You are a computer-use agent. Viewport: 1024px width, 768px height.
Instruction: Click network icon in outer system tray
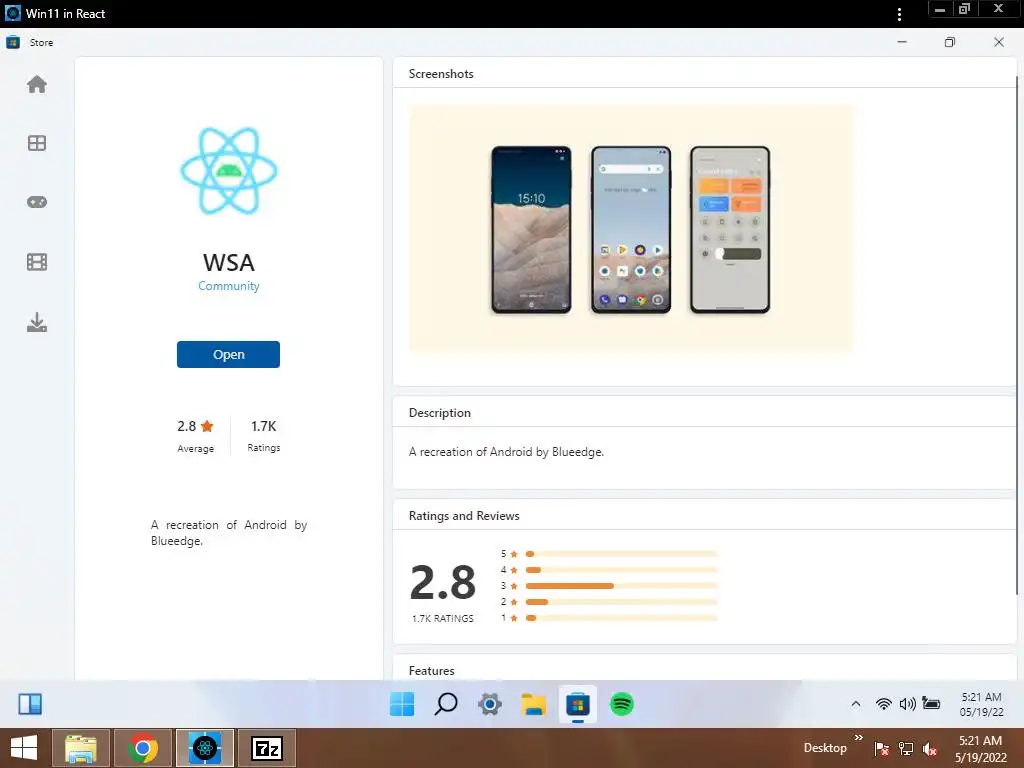tap(906, 749)
